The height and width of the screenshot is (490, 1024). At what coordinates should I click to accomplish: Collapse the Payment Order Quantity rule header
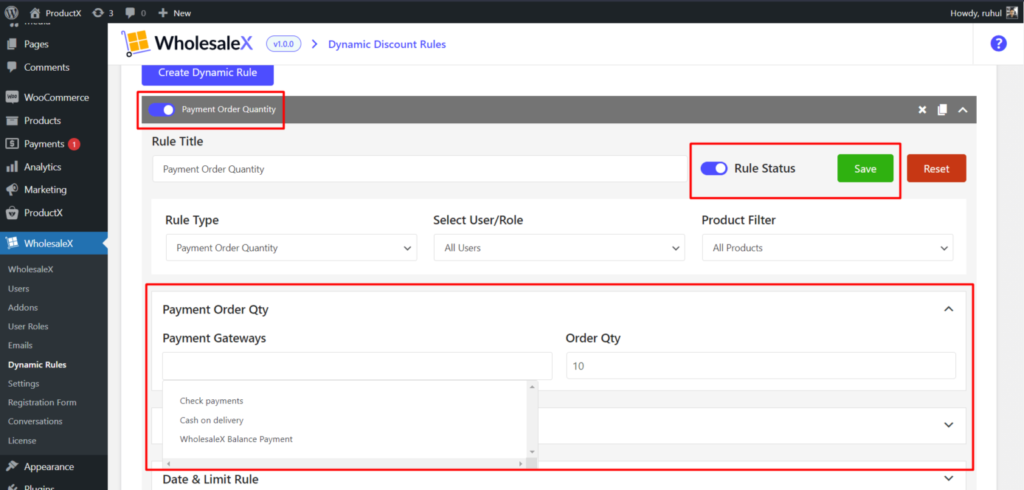click(x=962, y=110)
